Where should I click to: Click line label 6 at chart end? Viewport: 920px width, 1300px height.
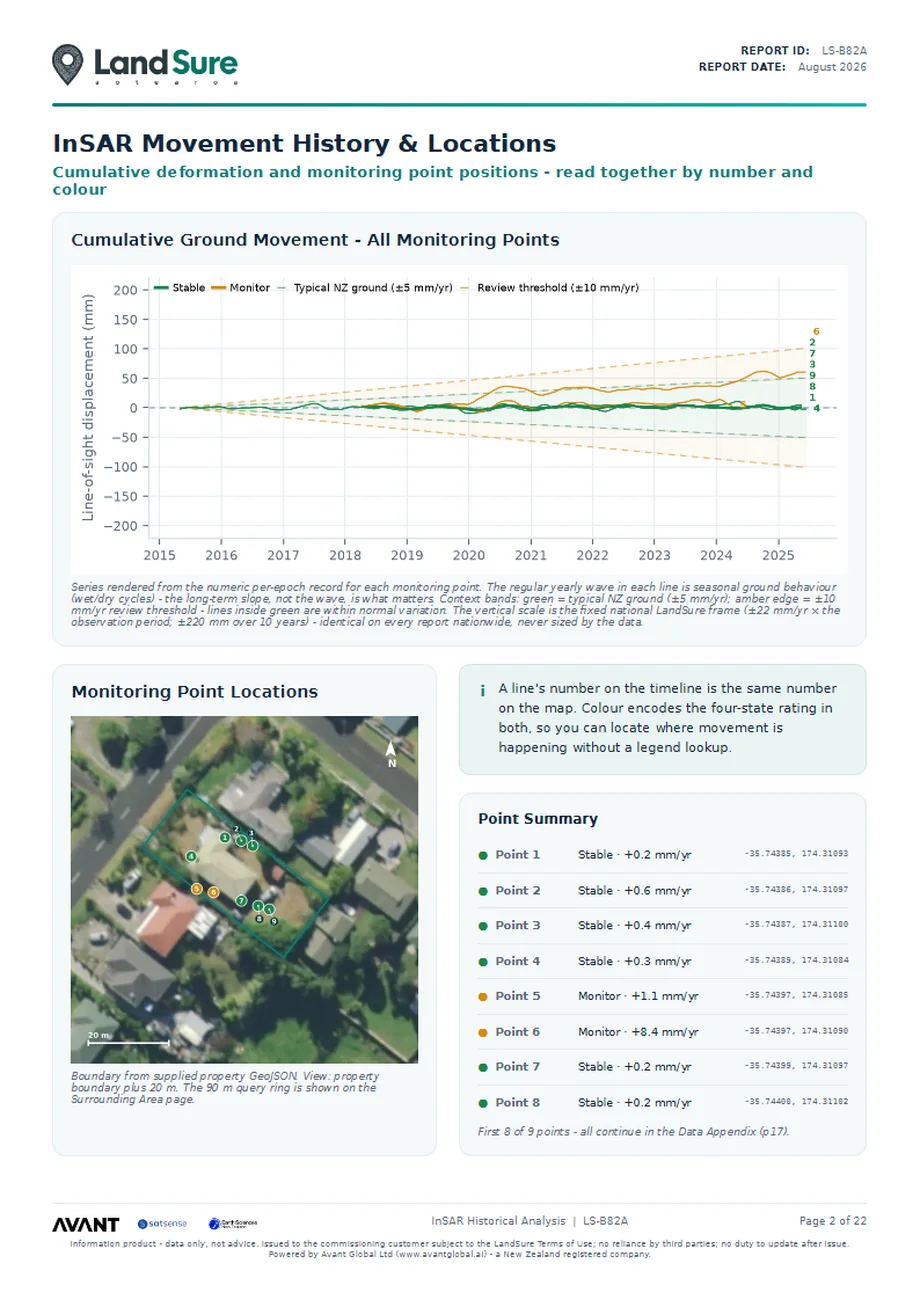[816, 331]
